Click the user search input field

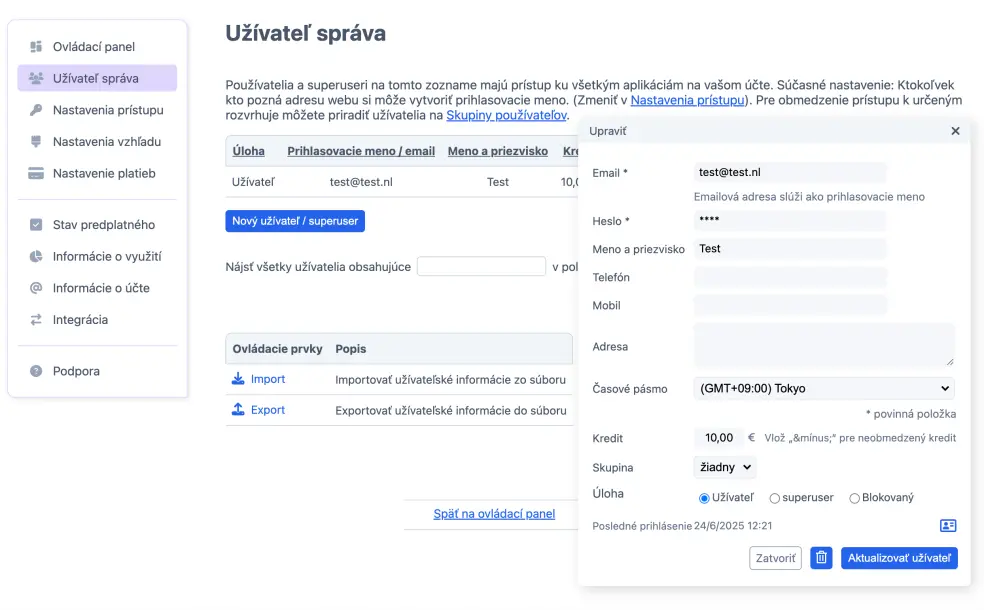coord(481,265)
